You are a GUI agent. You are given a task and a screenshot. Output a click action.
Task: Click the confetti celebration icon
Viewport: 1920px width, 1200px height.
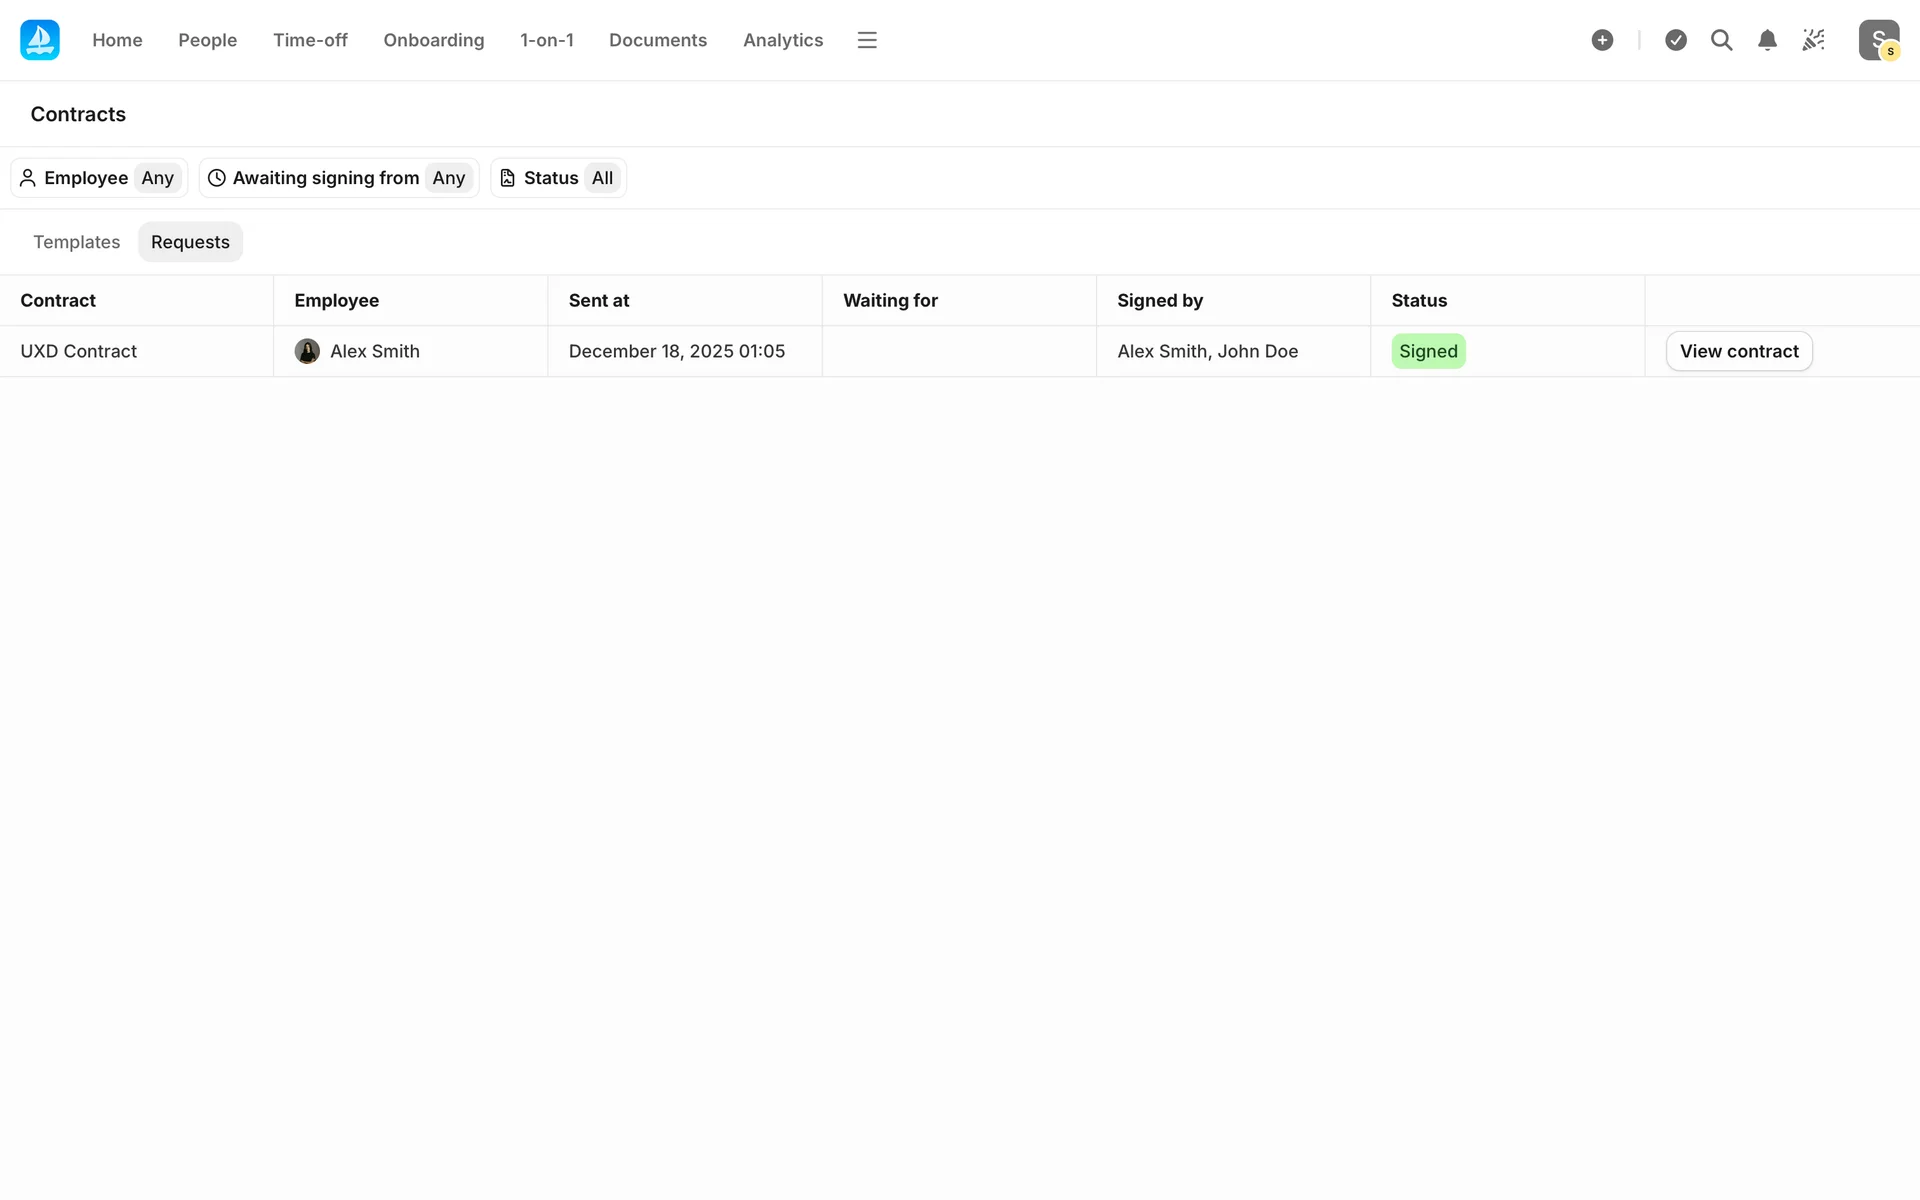1813,40
